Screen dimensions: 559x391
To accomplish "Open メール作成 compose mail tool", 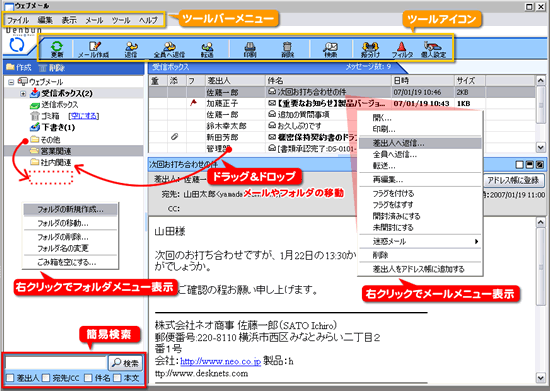I will (x=94, y=49).
